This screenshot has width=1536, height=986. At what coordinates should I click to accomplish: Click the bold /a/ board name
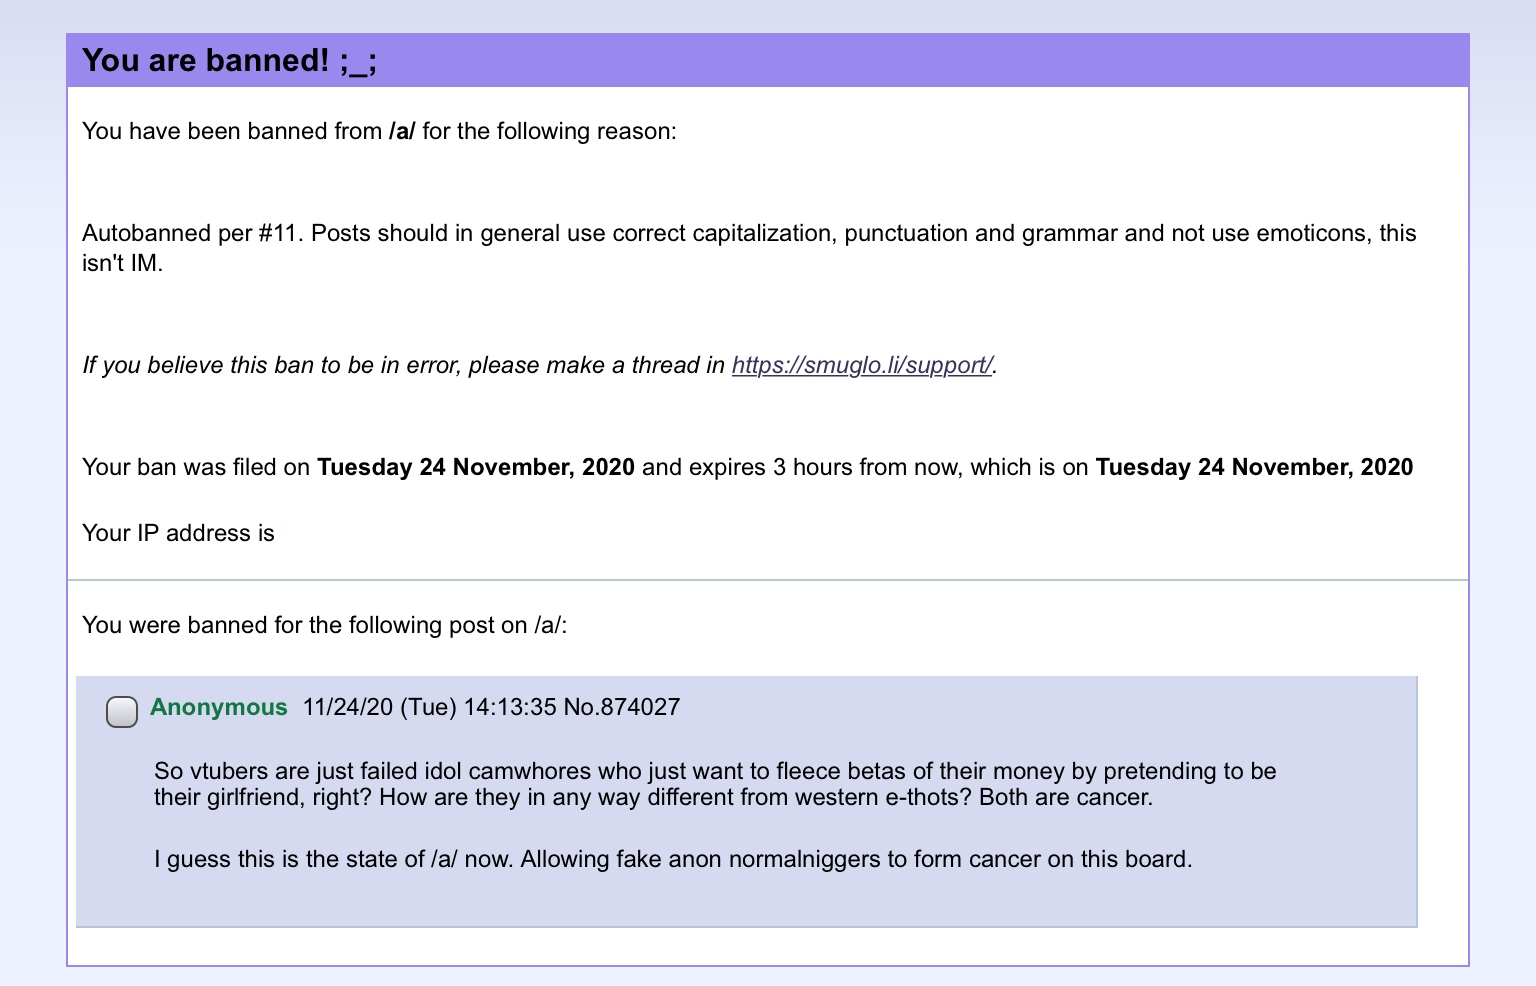402,131
